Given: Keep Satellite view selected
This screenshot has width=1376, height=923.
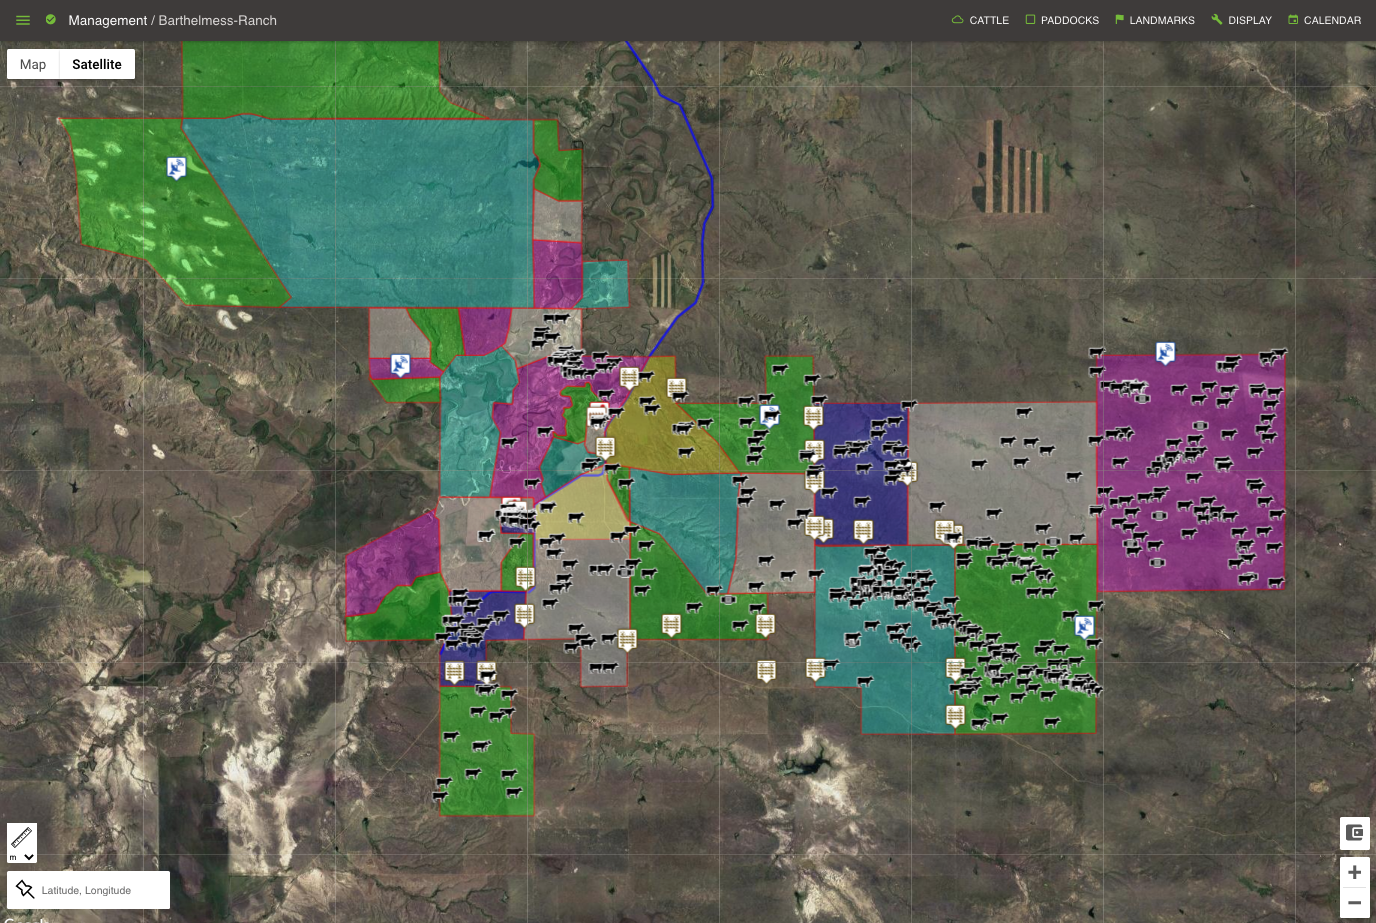Looking at the screenshot, I should coord(96,64).
